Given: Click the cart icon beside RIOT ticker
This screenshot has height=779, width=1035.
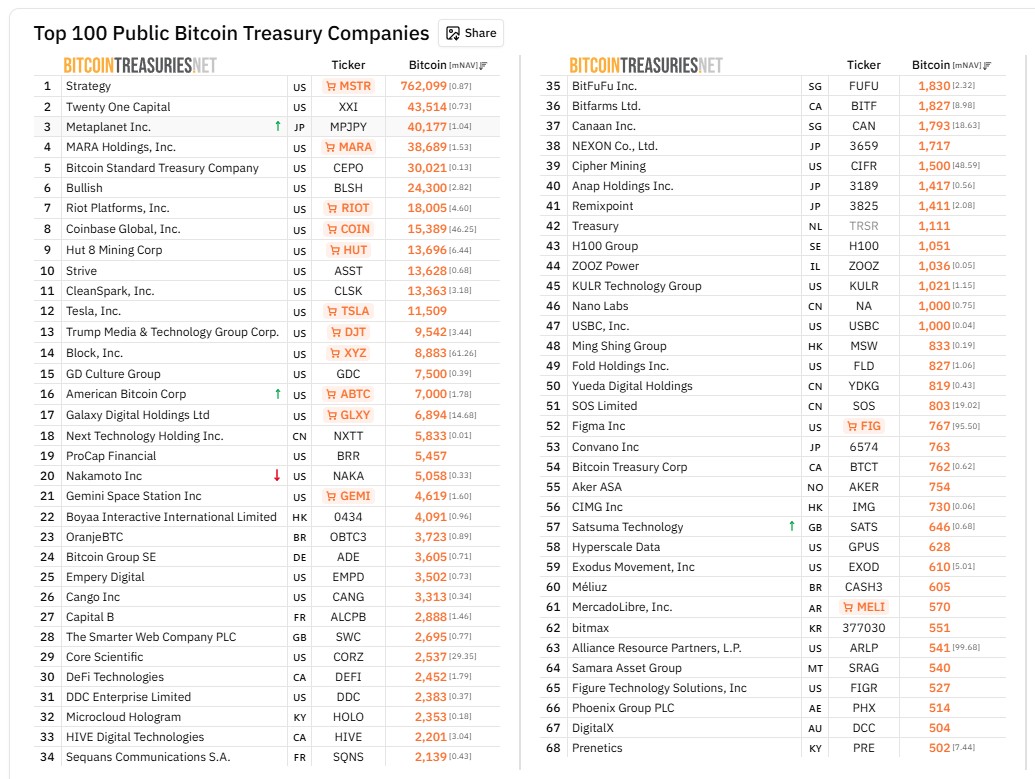Looking at the screenshot, I should click(333, 208).
